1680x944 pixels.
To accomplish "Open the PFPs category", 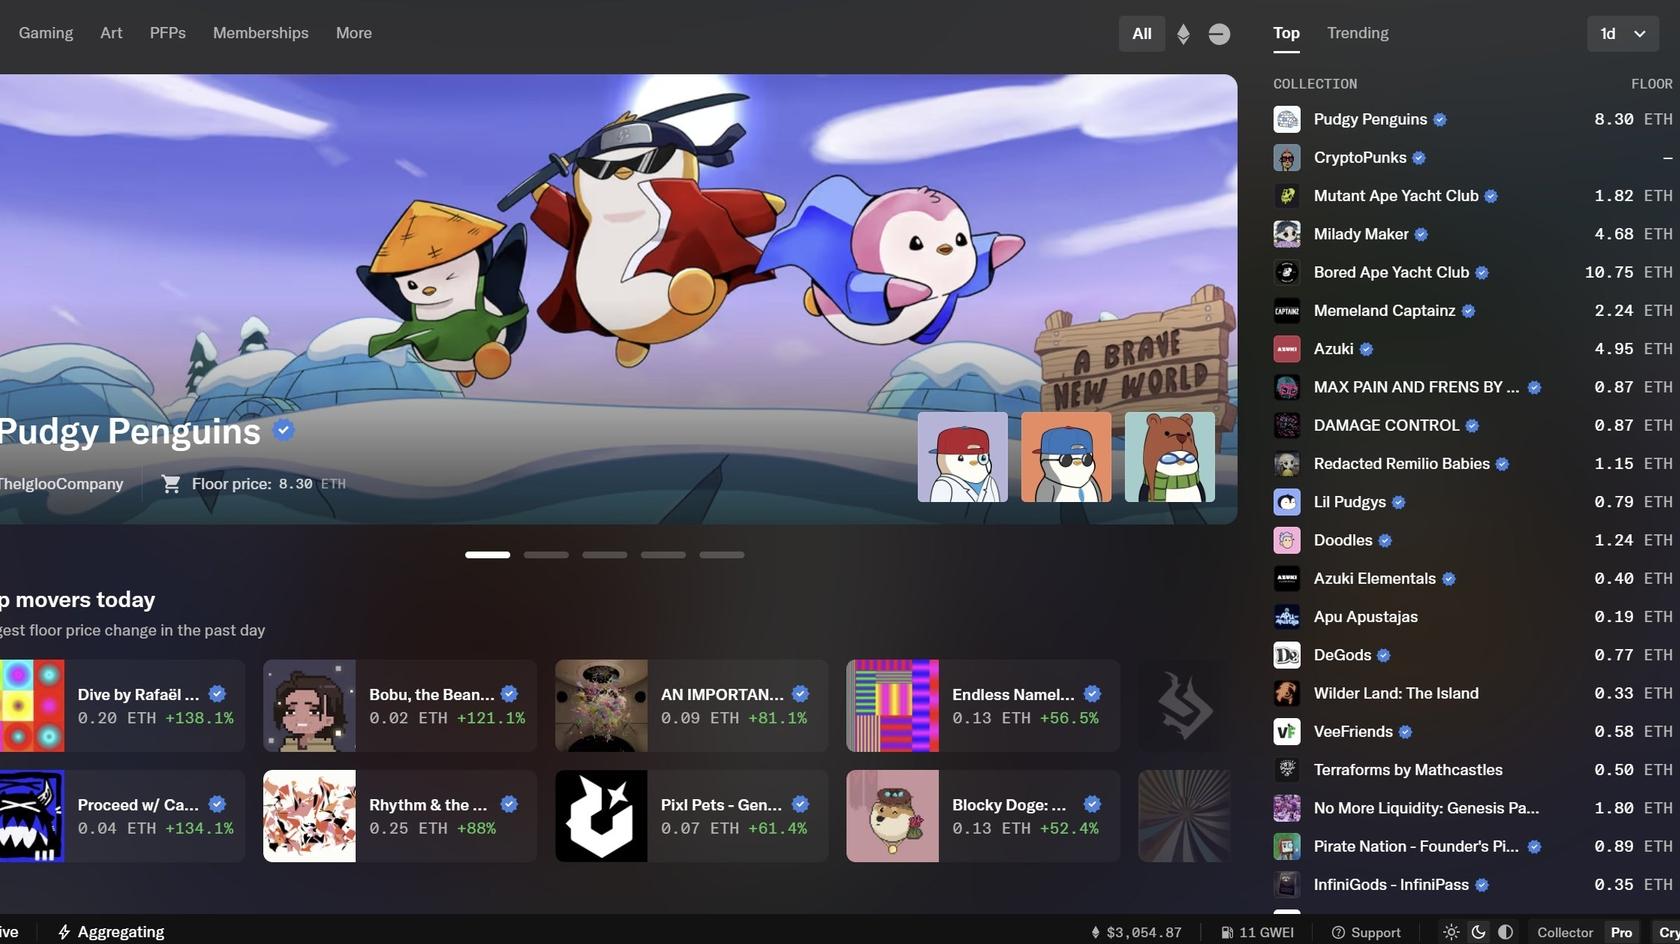I will tap(168, 33).
